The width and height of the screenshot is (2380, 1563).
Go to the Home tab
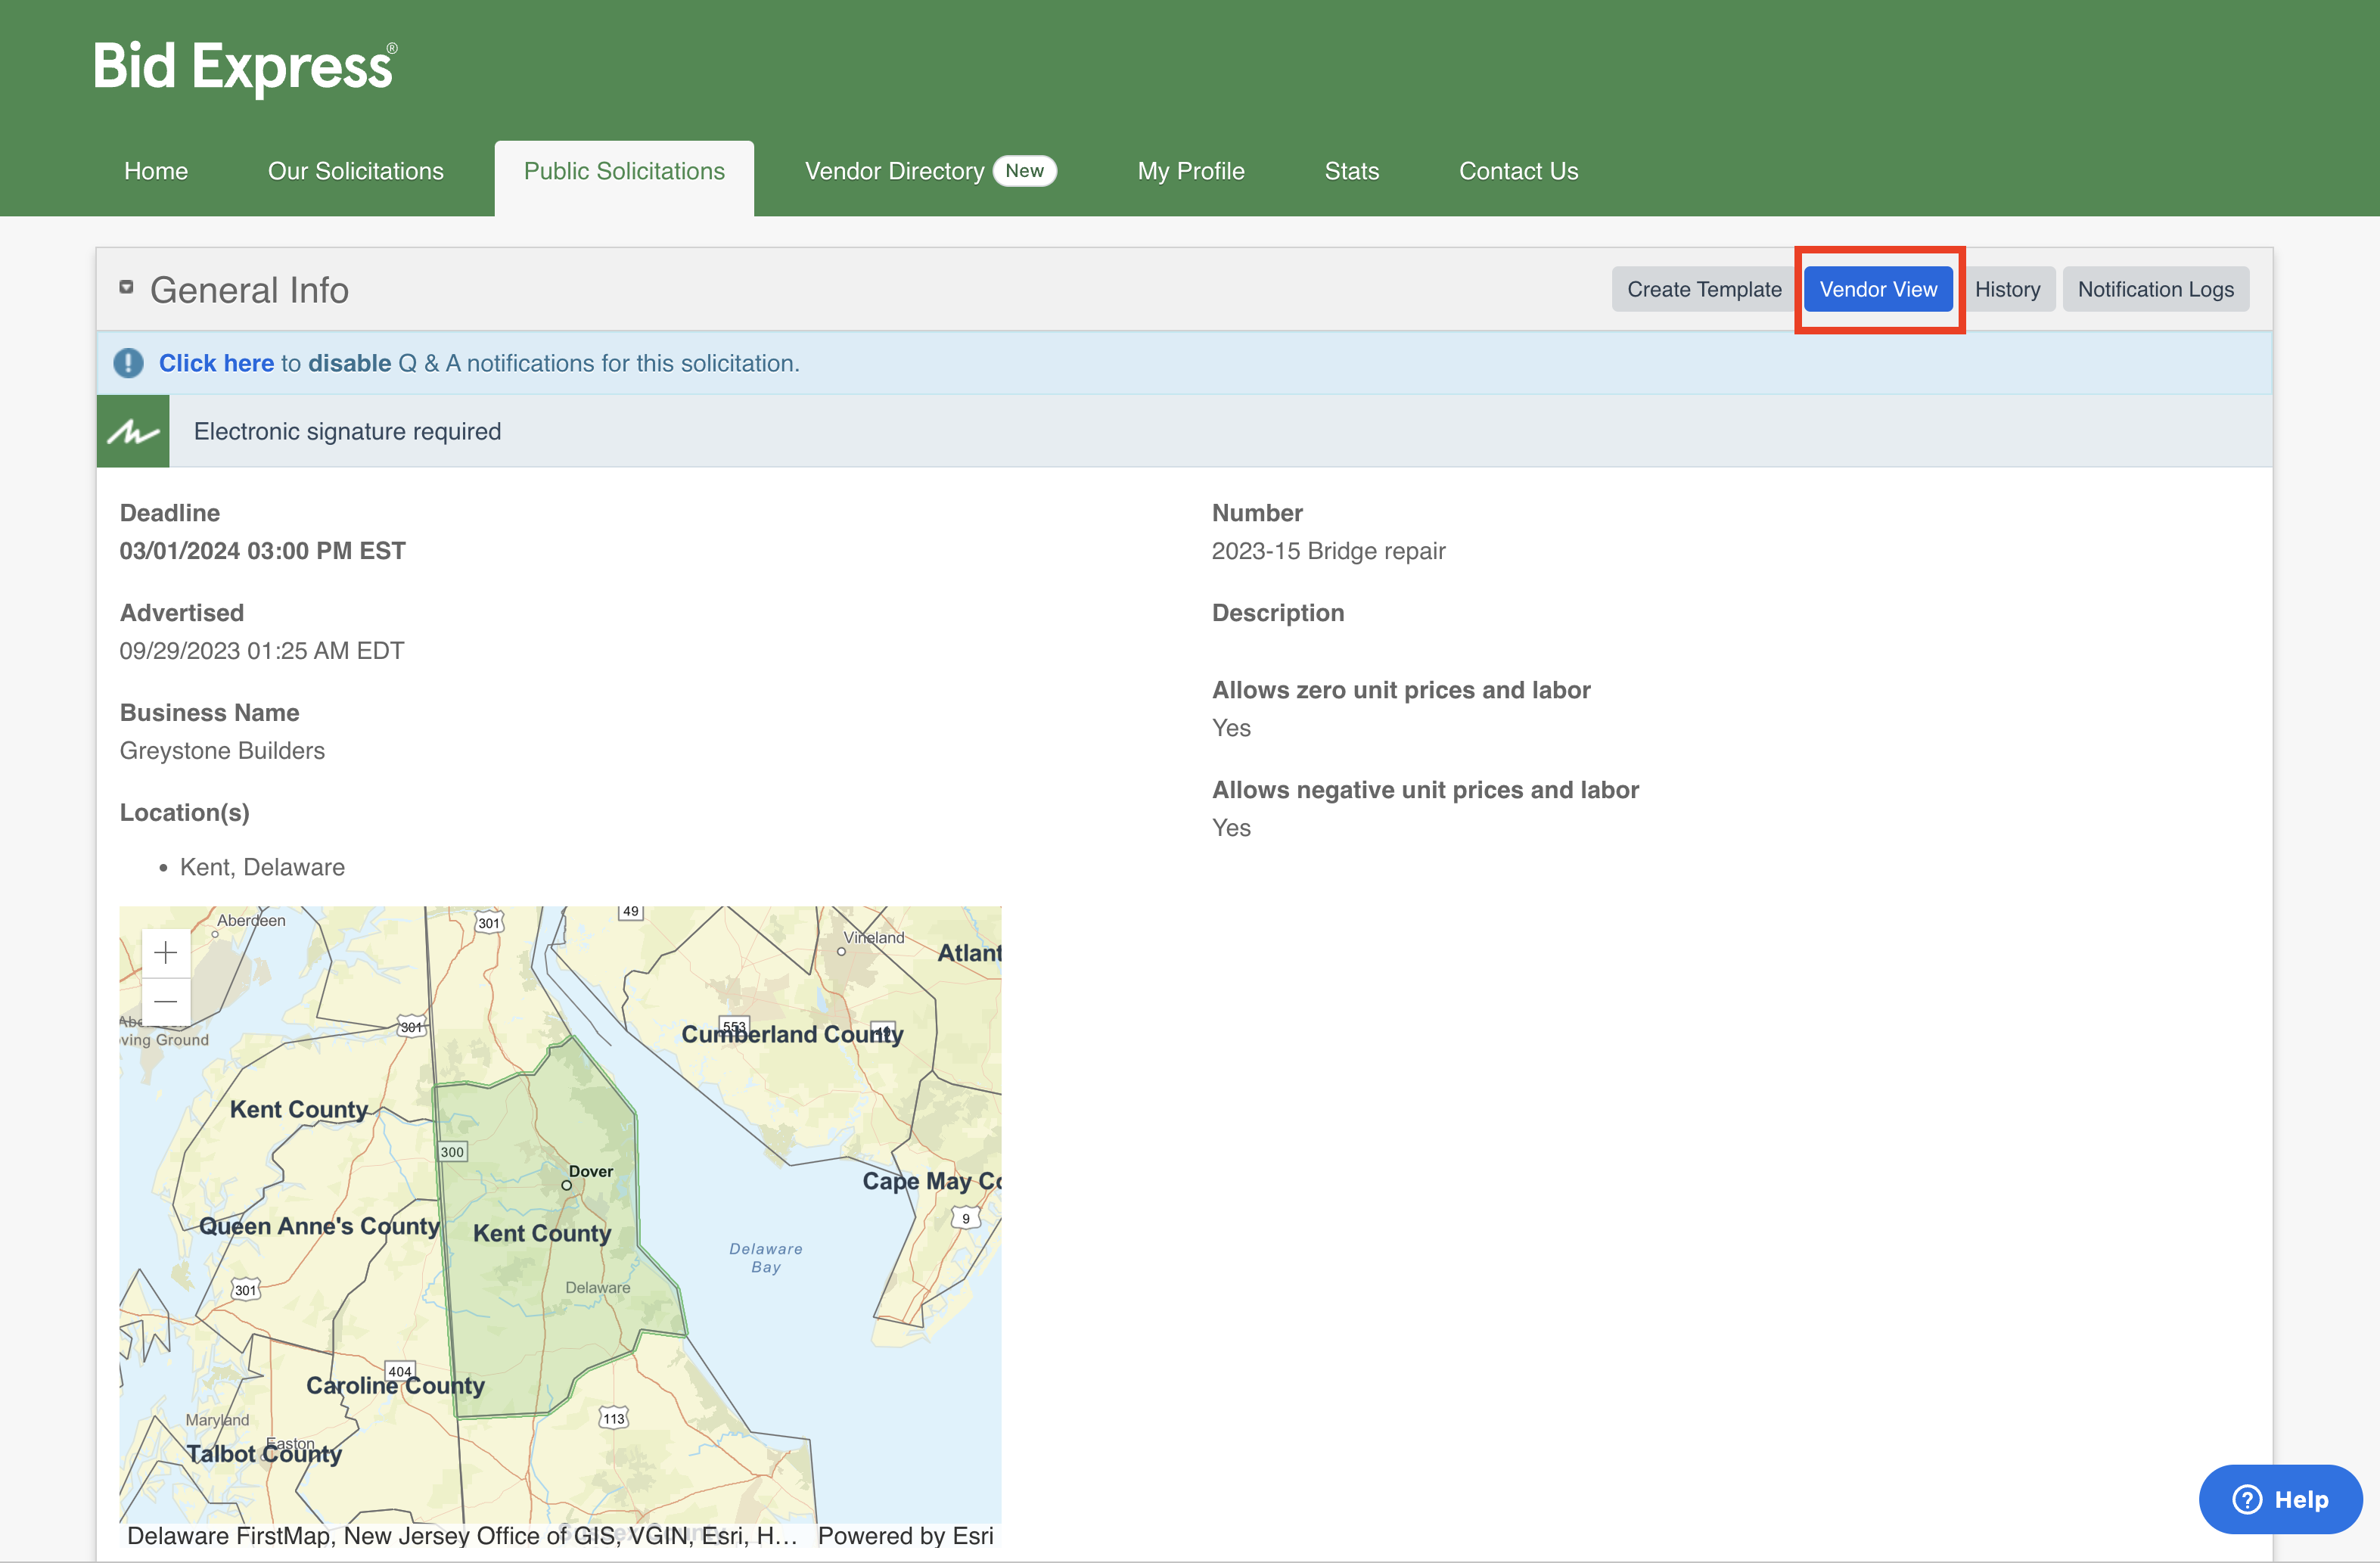[x=156, y=170]
